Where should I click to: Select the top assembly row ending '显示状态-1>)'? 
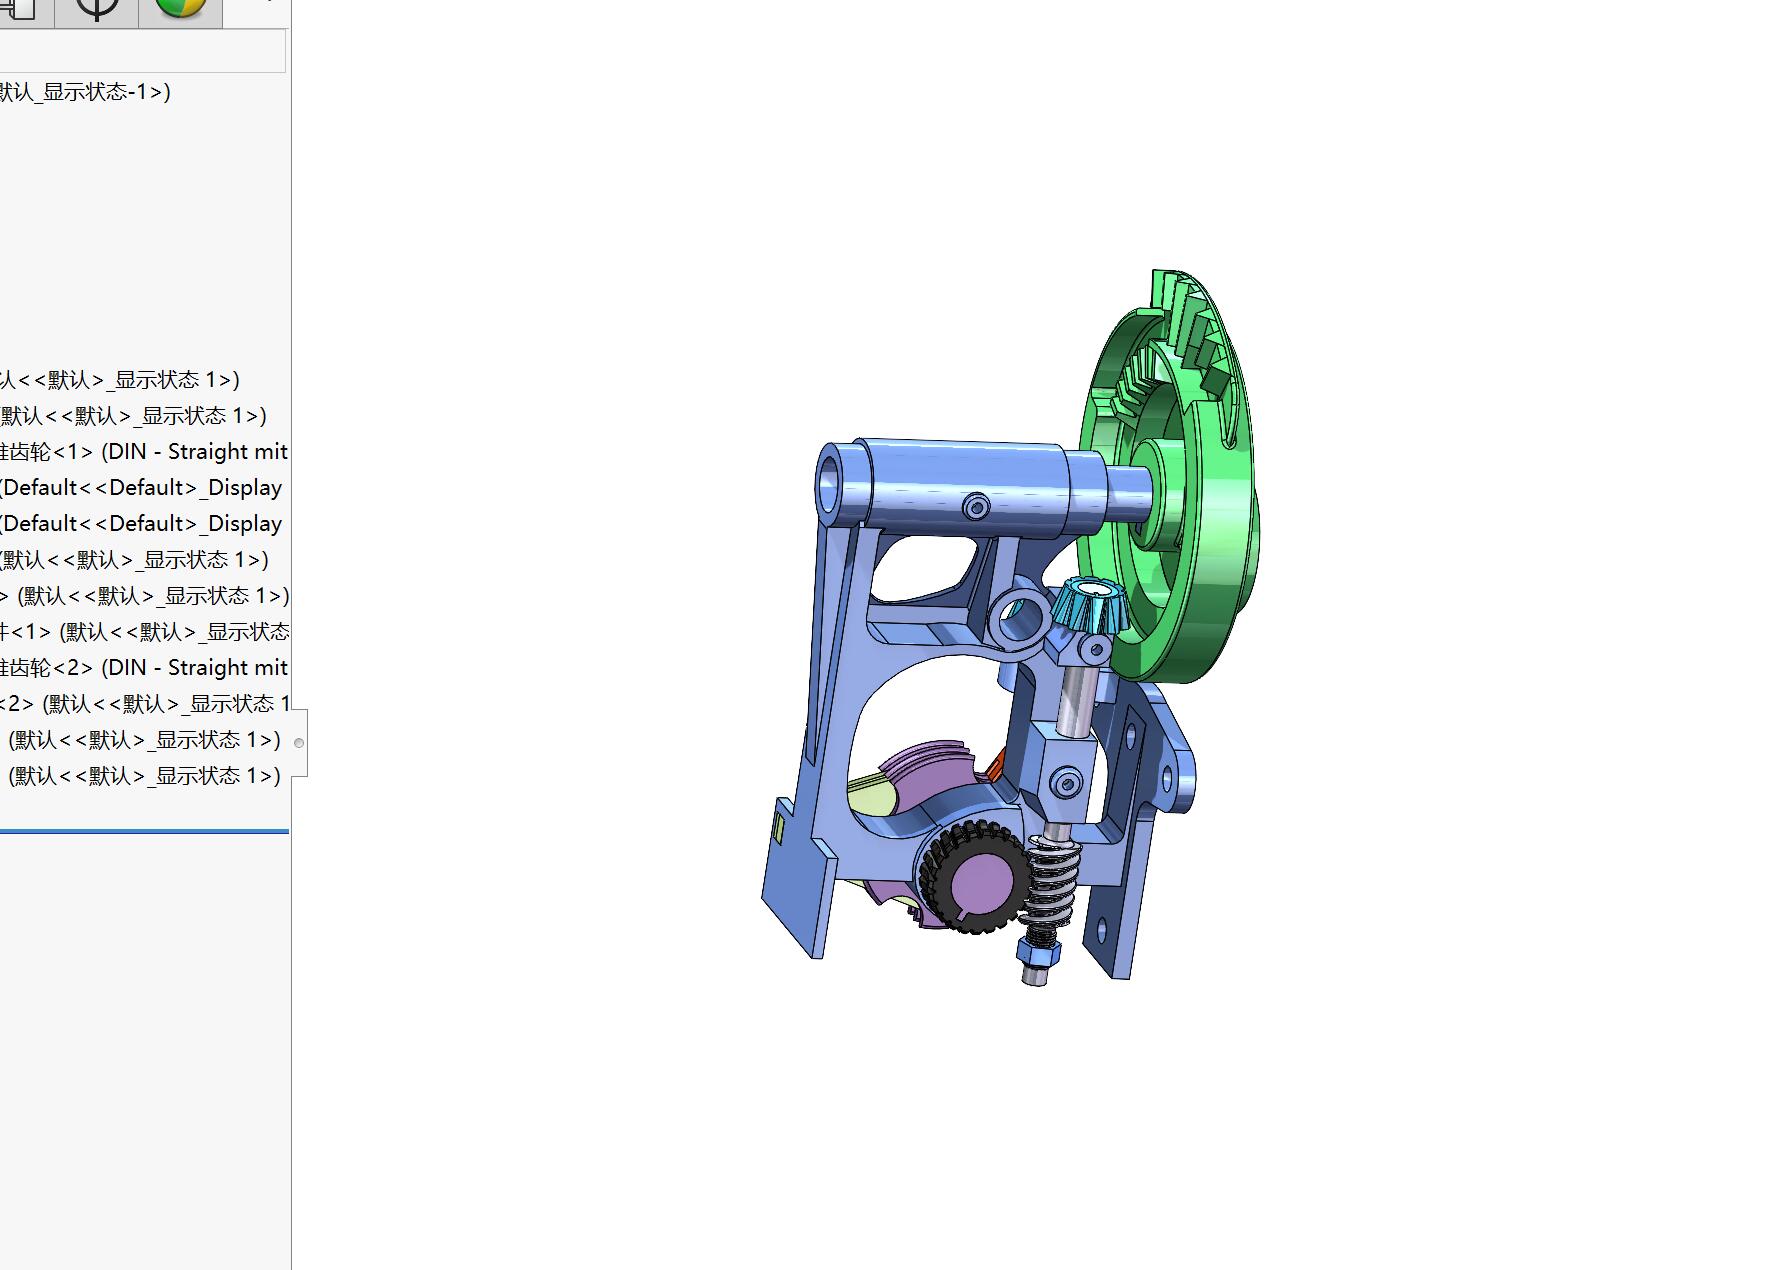point(85,92)
